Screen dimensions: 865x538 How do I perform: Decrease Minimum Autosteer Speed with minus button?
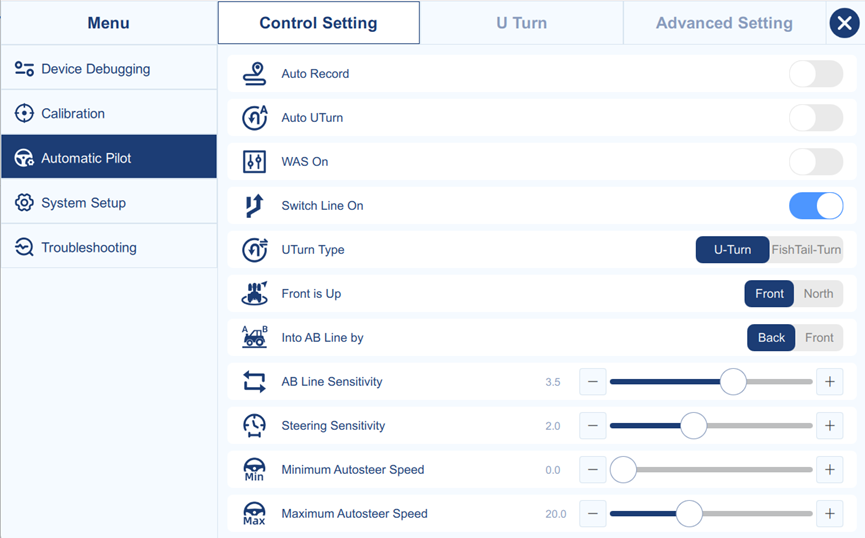(592, 470)
